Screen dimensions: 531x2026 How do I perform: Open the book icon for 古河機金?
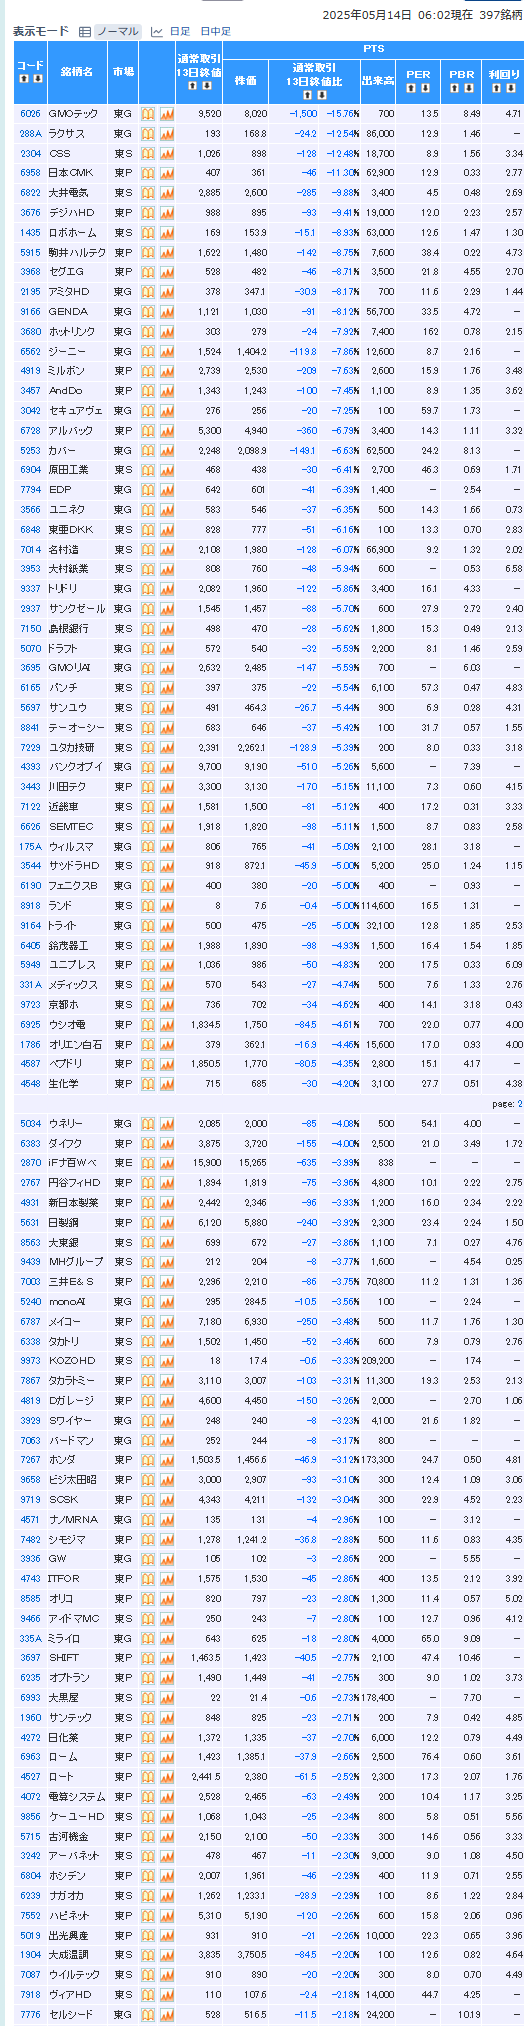148,1836
